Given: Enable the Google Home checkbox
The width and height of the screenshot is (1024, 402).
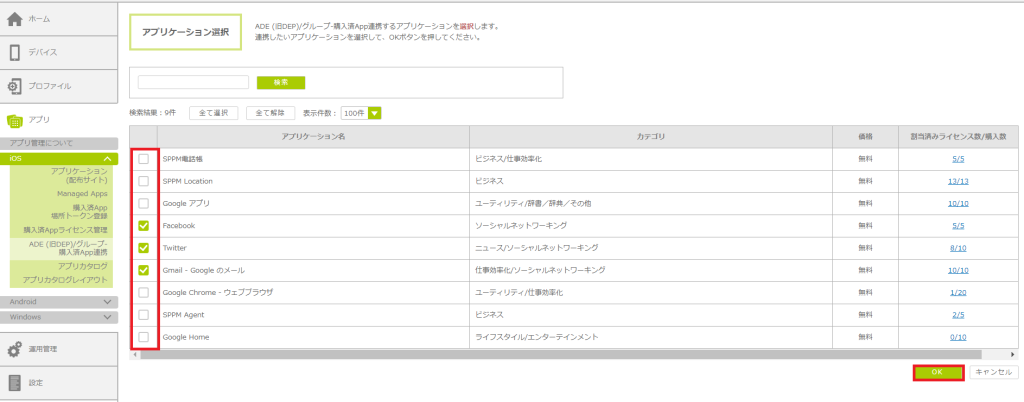Looking at the screenshot, I should 144,337.
